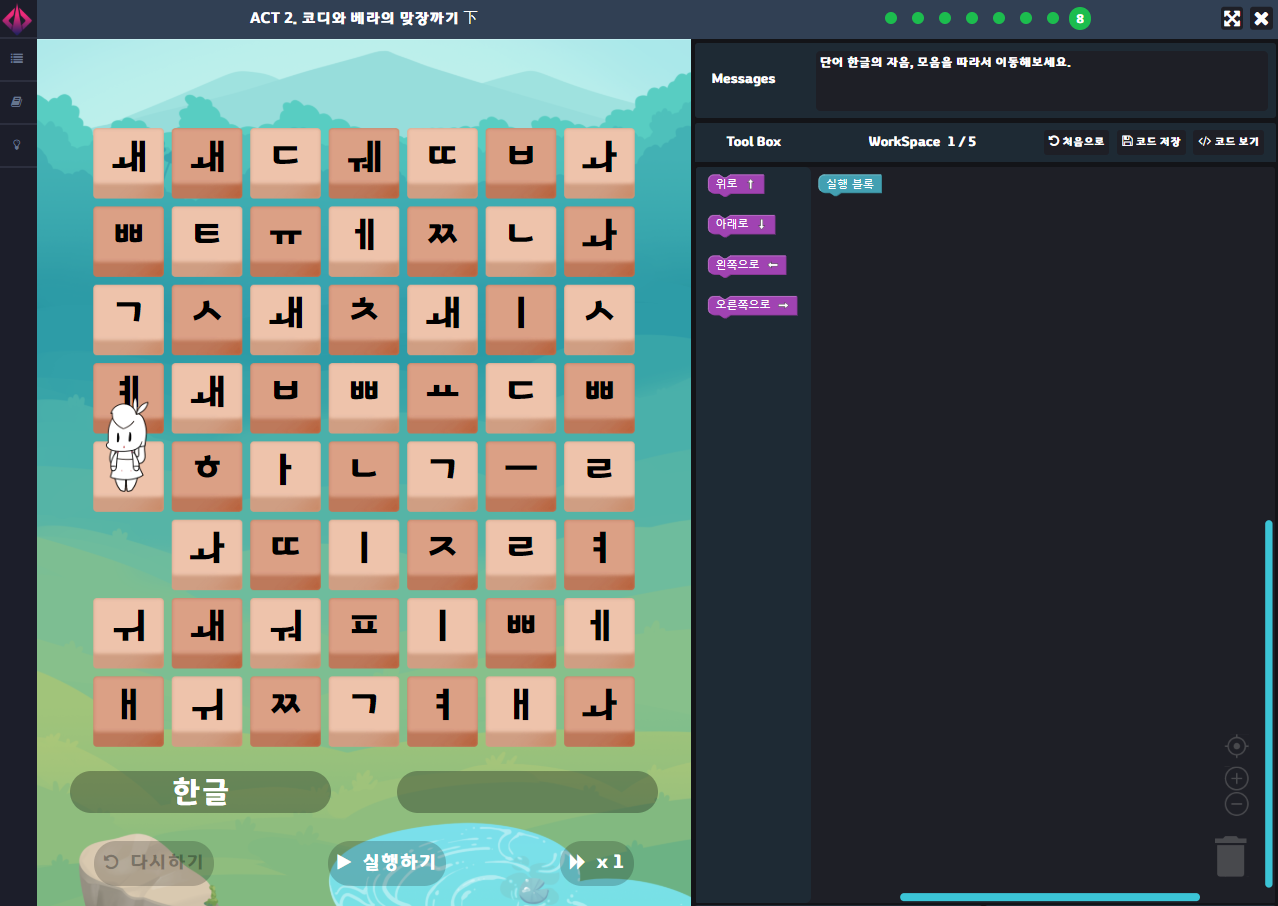The image size is (1278, 906).
Task: Click the ㅊ tile on the board
Action: pyautogui.click(x=364, y=319)
